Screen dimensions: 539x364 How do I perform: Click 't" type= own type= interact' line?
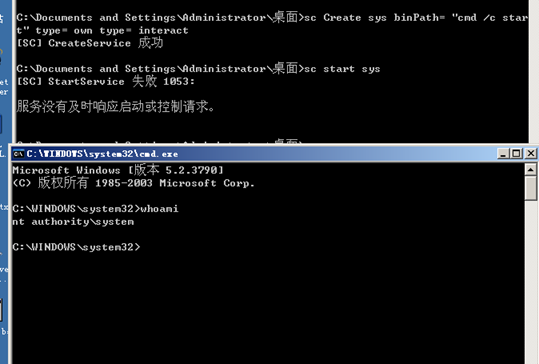pos(102,31)
